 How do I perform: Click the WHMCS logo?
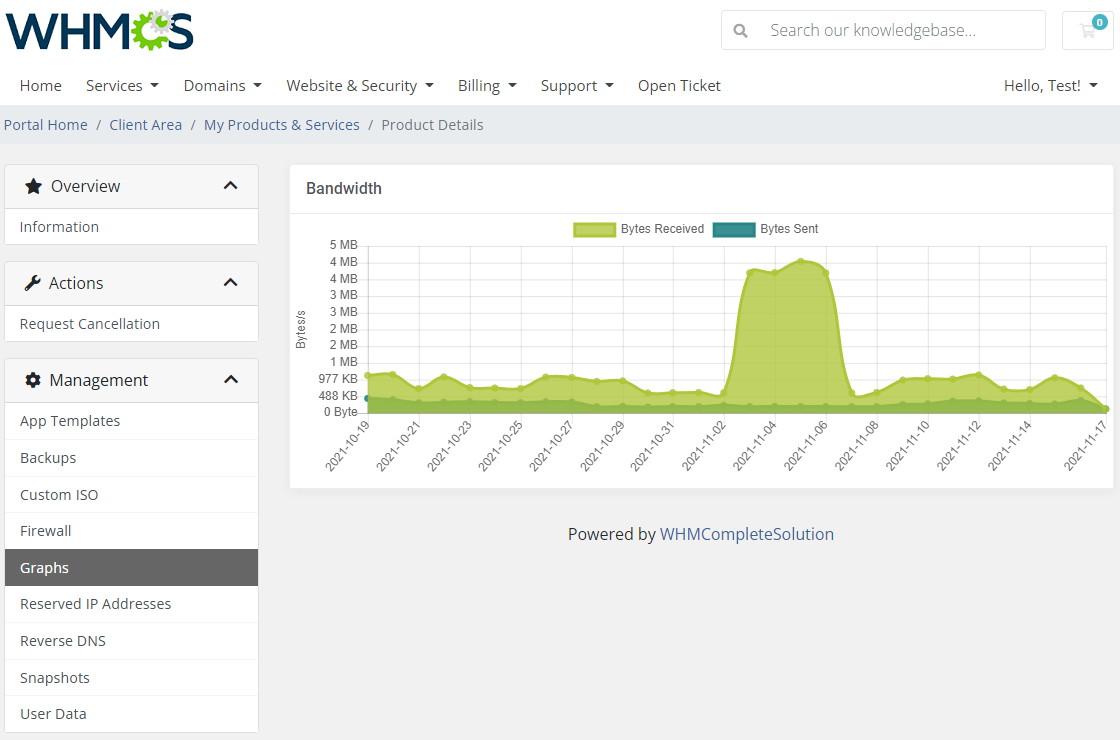coord(99,30)
